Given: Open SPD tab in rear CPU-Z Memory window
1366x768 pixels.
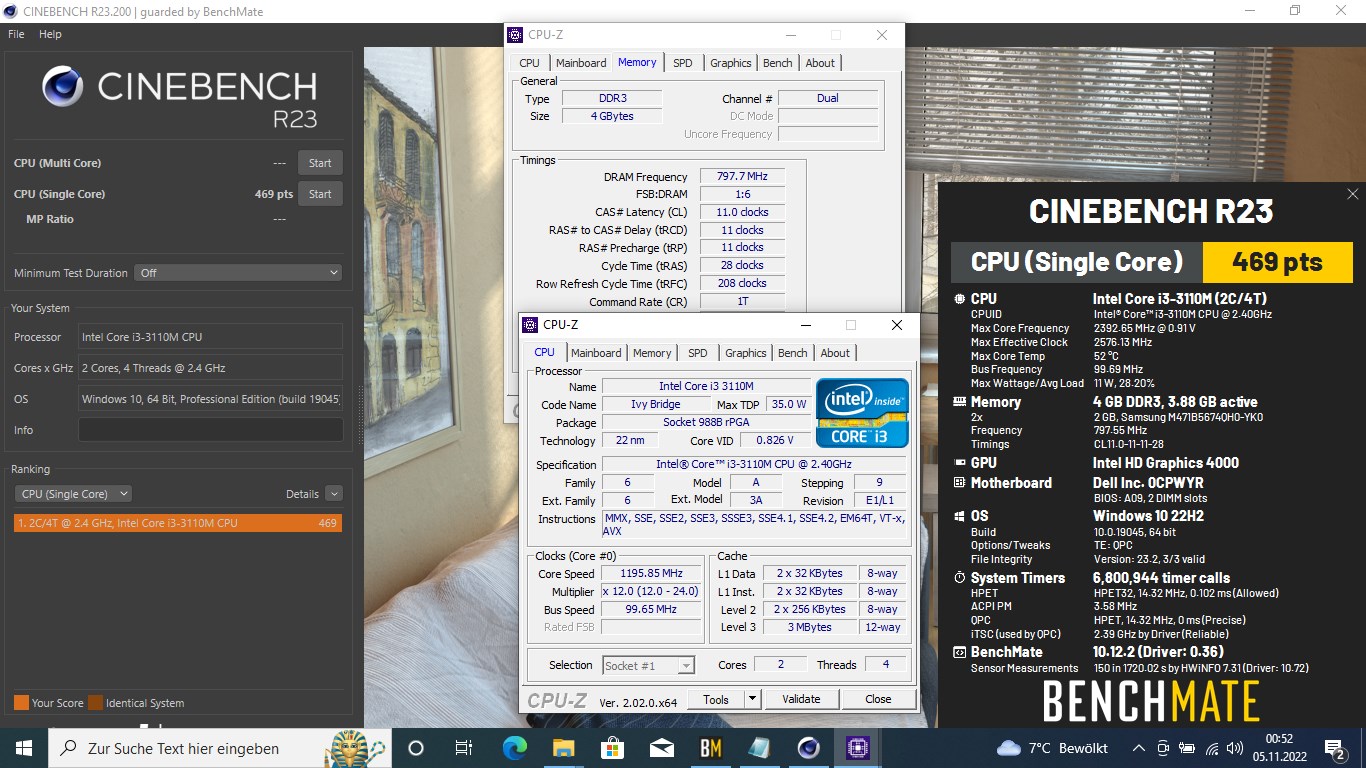Looking at the screenshot, I should click(682, 63).
